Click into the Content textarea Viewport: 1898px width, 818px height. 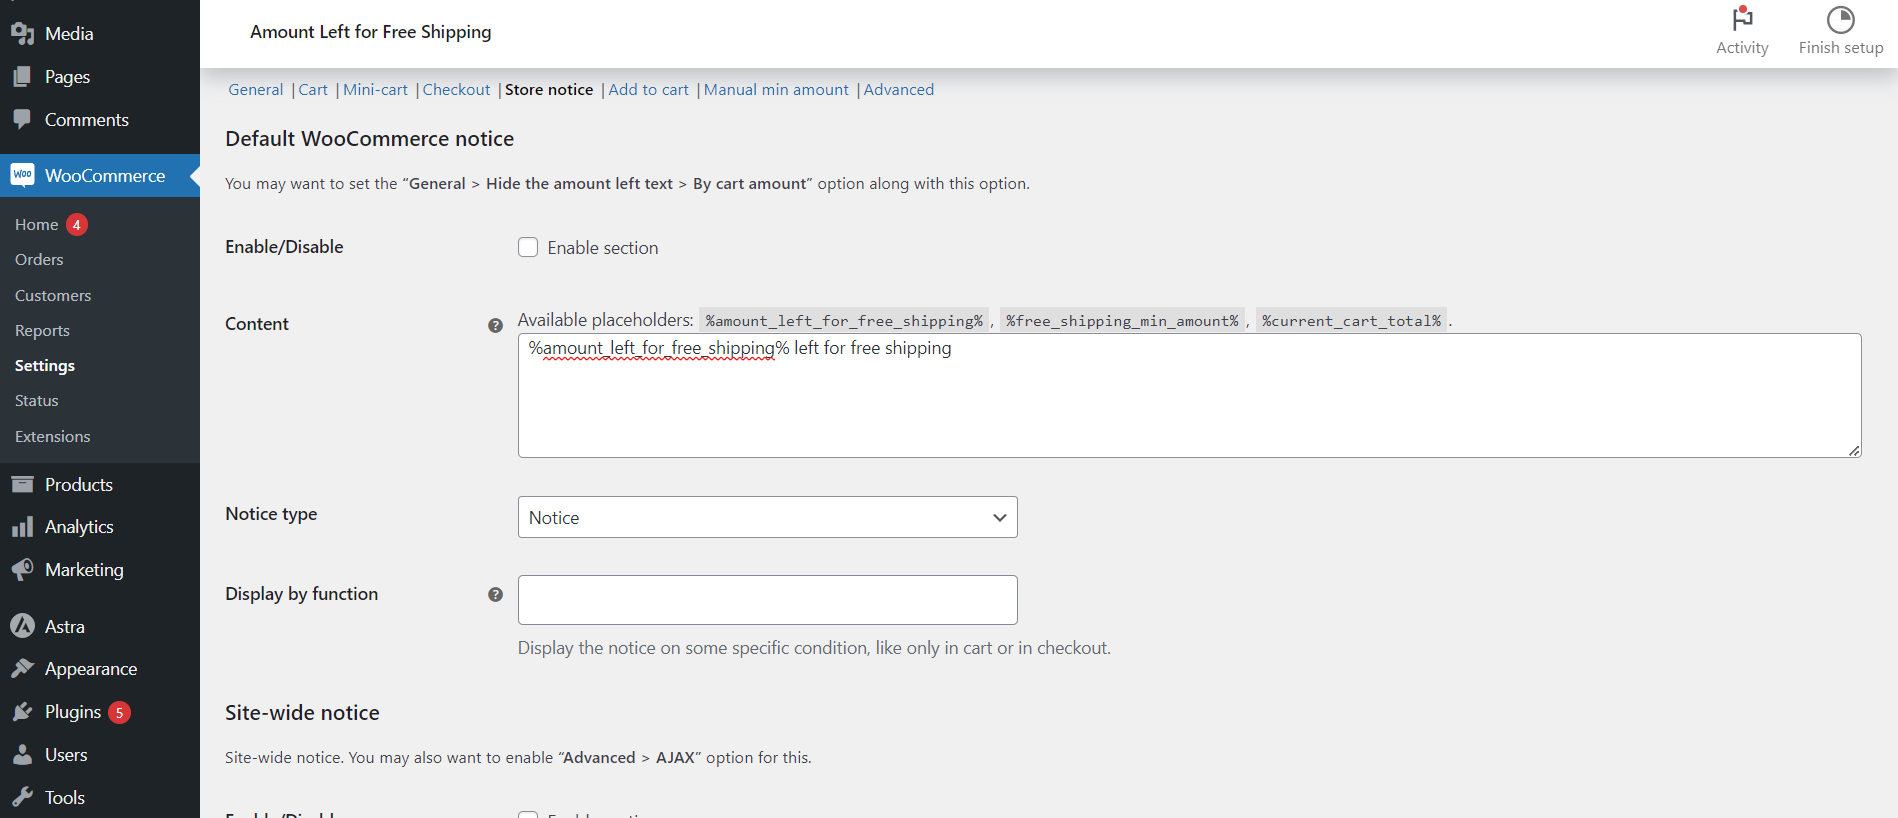point(1188,400)
